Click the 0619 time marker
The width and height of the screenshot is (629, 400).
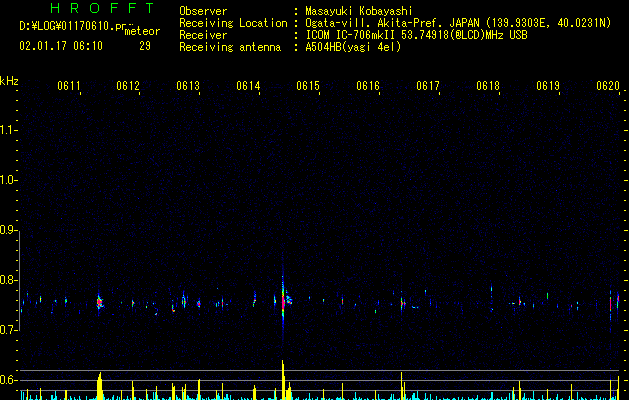click(548, 86)
